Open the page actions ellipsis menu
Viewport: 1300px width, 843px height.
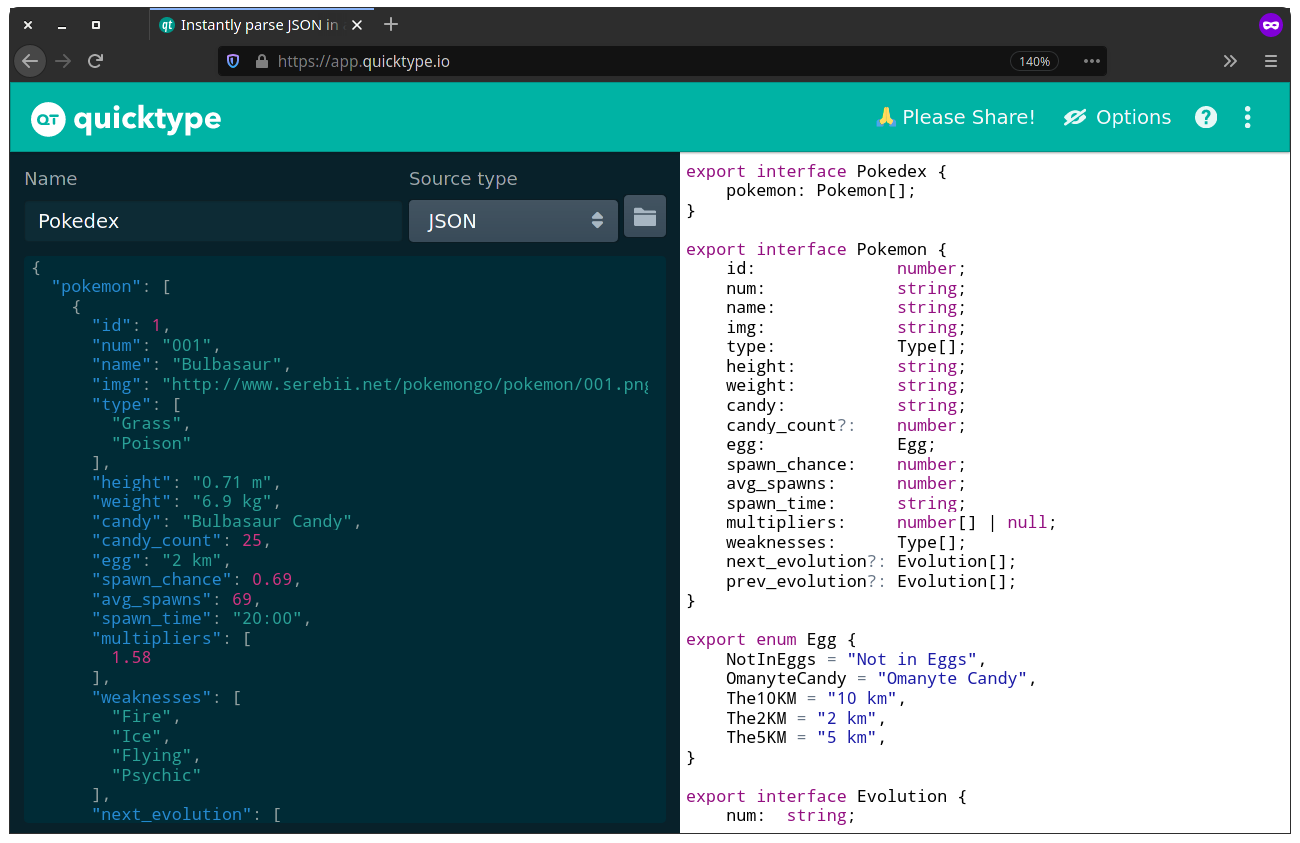pos(1092,61)
